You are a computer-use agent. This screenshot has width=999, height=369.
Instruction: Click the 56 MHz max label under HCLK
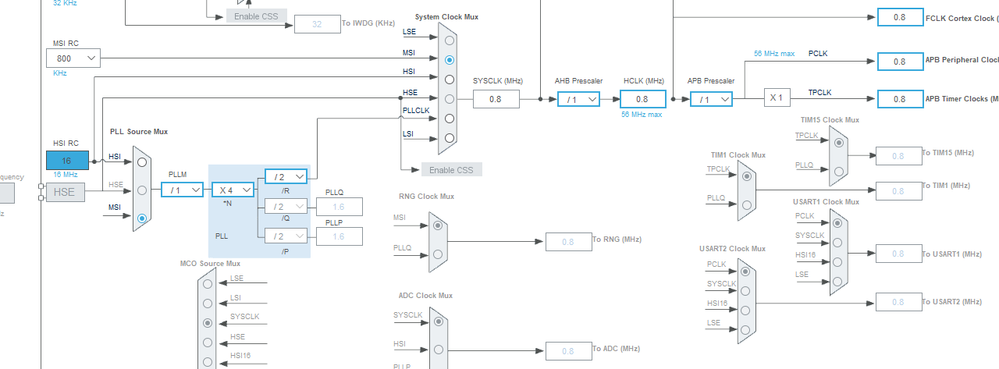(x=642, y=115)
